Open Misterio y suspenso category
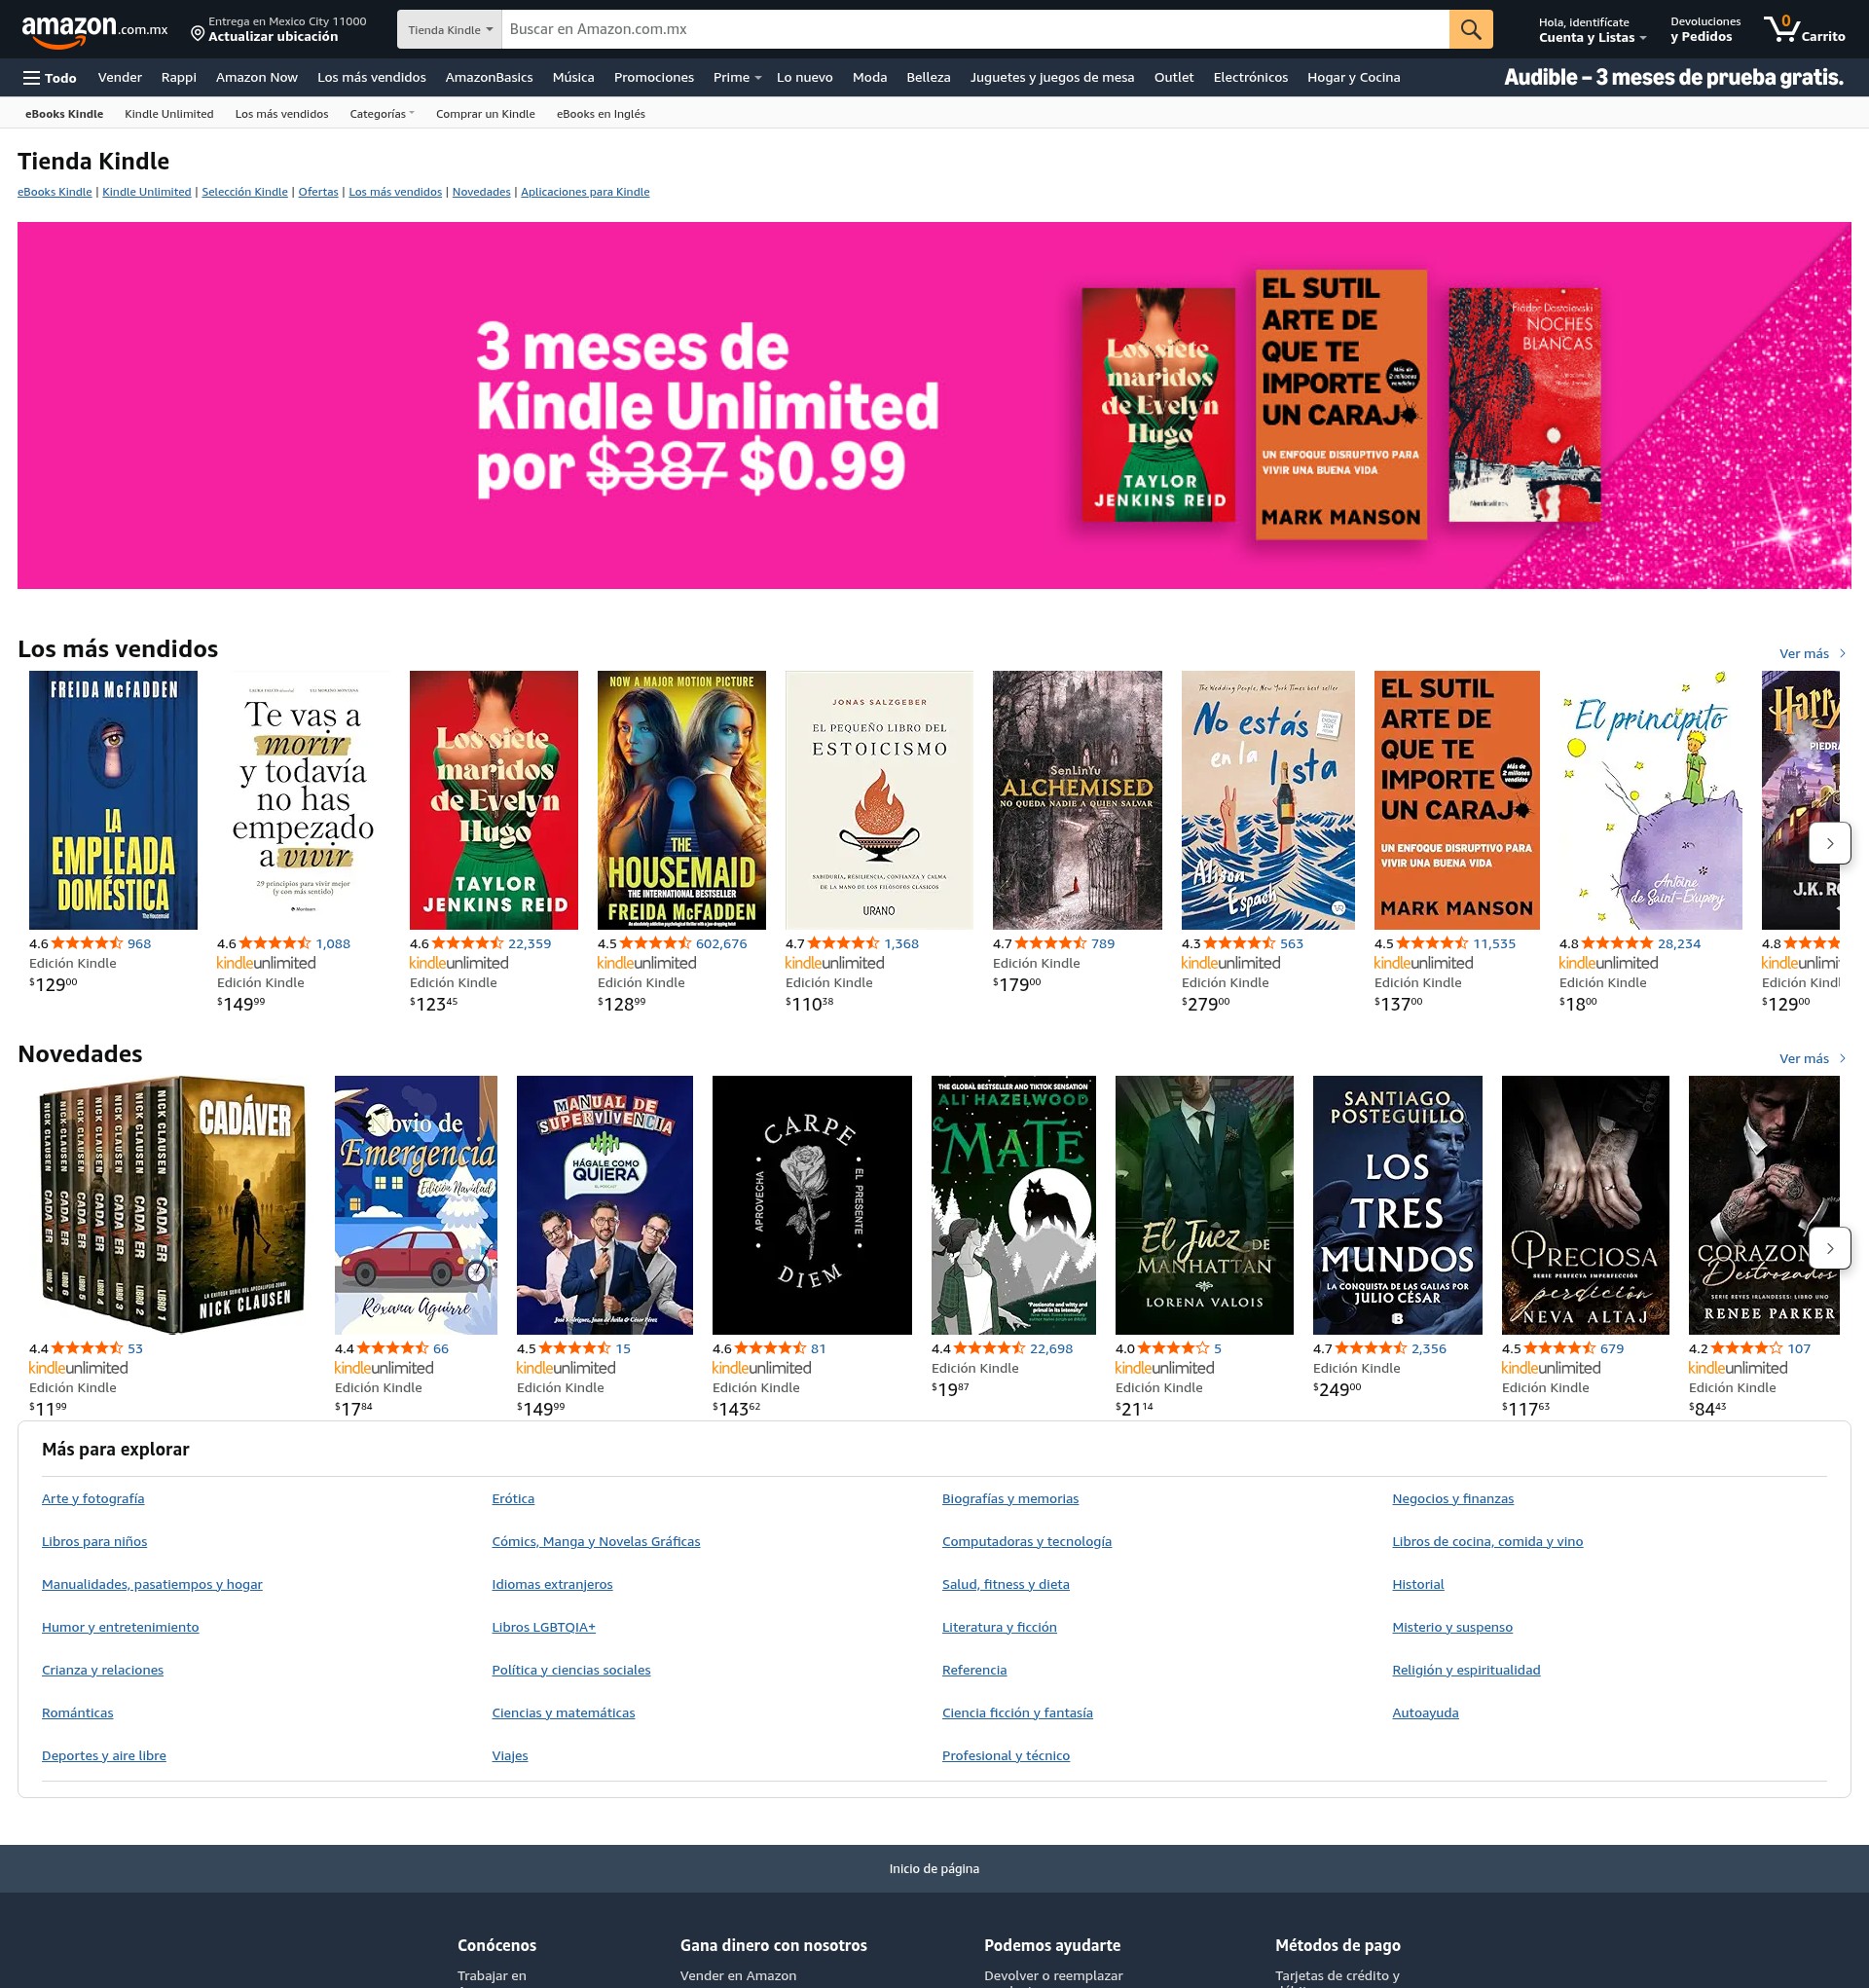This screenshot has height=1988, width=1869. (x=1452, y=1627)
